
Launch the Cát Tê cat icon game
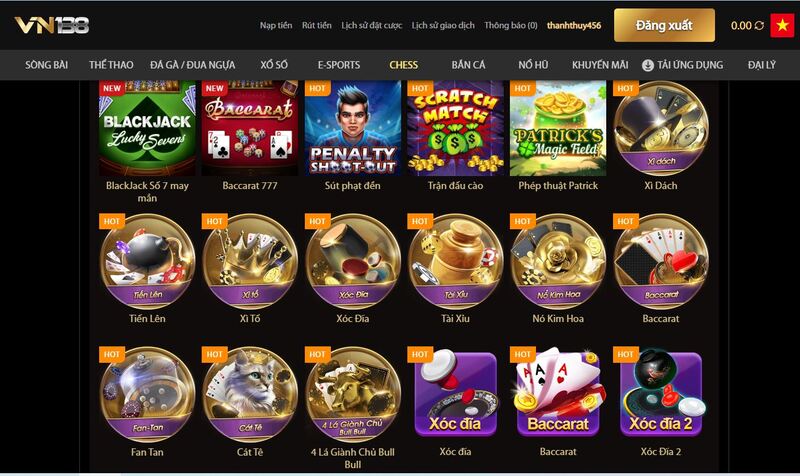tap(250, 394)
